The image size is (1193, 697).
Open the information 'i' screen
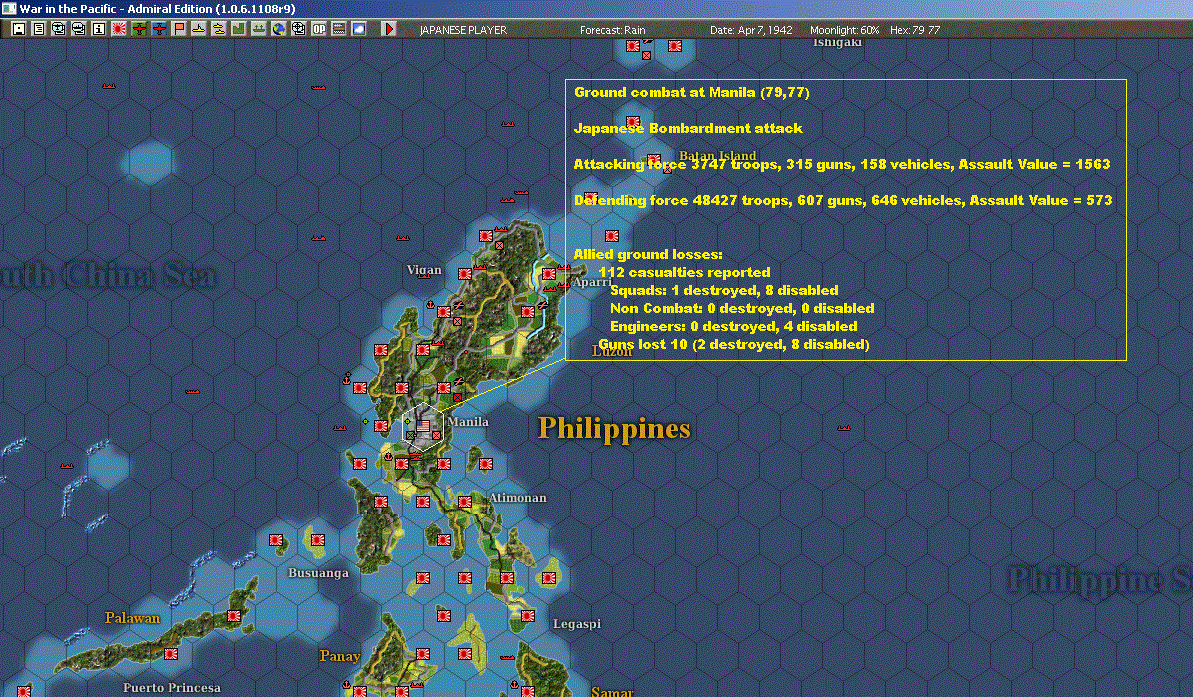pyautogui.click(x=99, y=29)
